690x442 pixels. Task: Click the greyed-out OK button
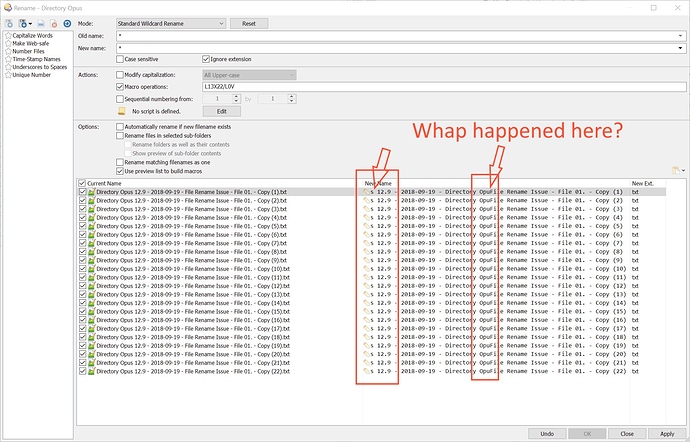pyautogui.click(x=587, y=434)
